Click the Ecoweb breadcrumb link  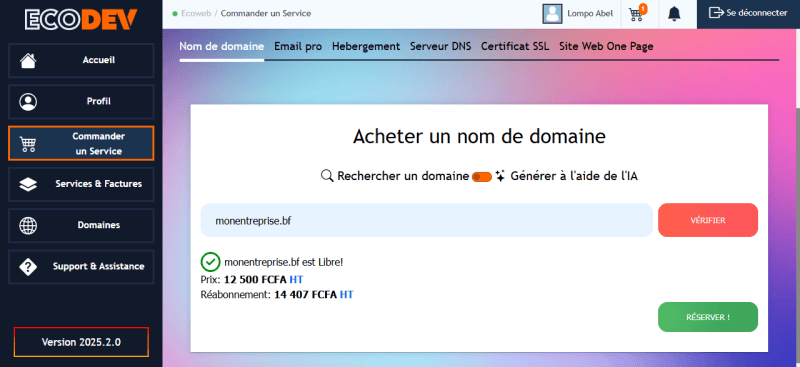coord(196,13)
